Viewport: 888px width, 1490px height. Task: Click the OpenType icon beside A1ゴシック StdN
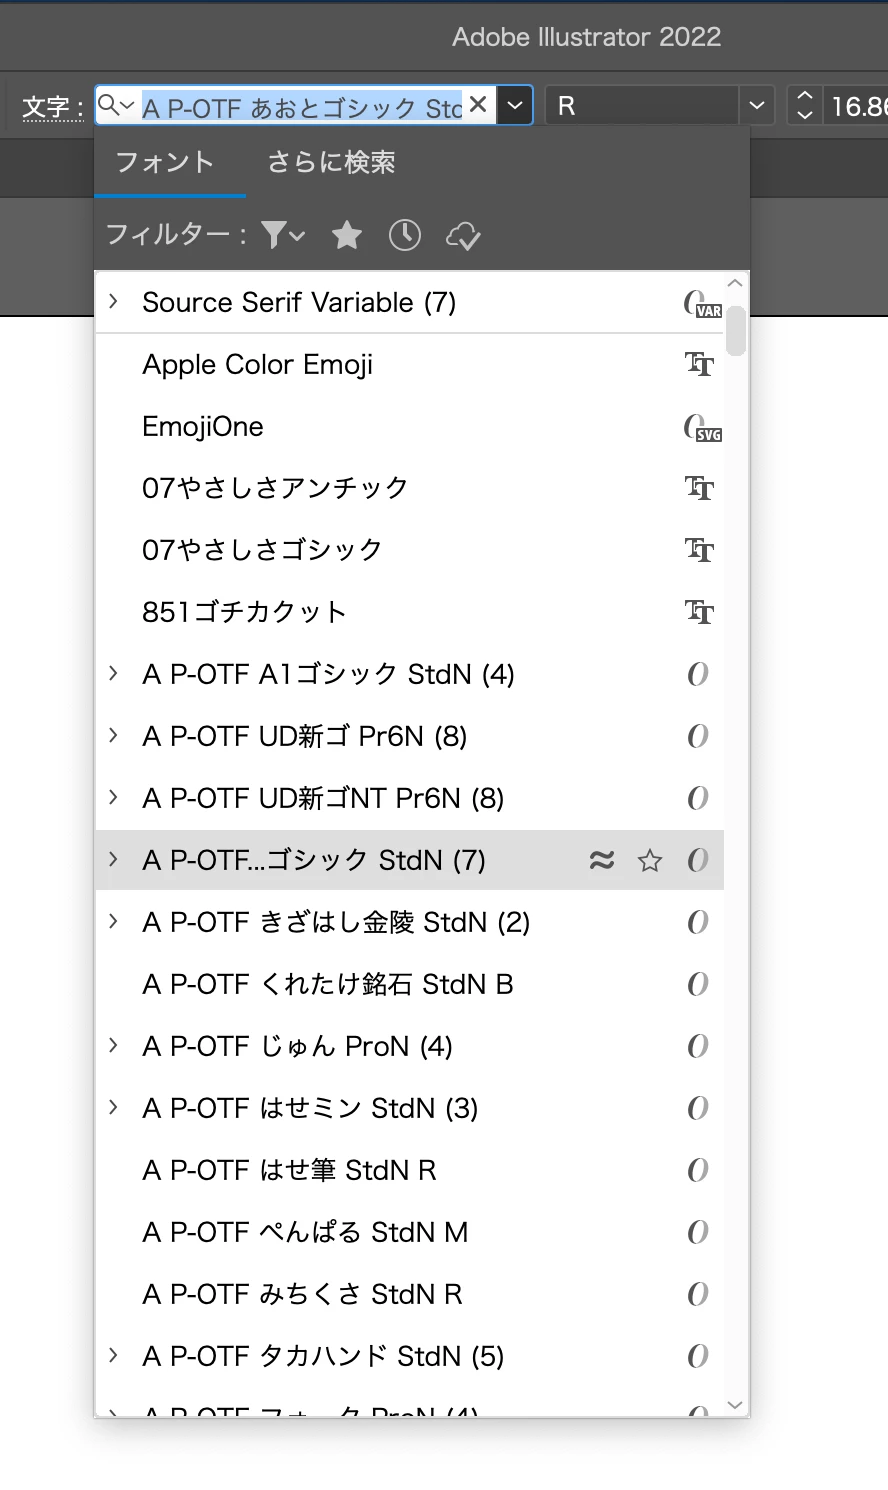[698, 674]
